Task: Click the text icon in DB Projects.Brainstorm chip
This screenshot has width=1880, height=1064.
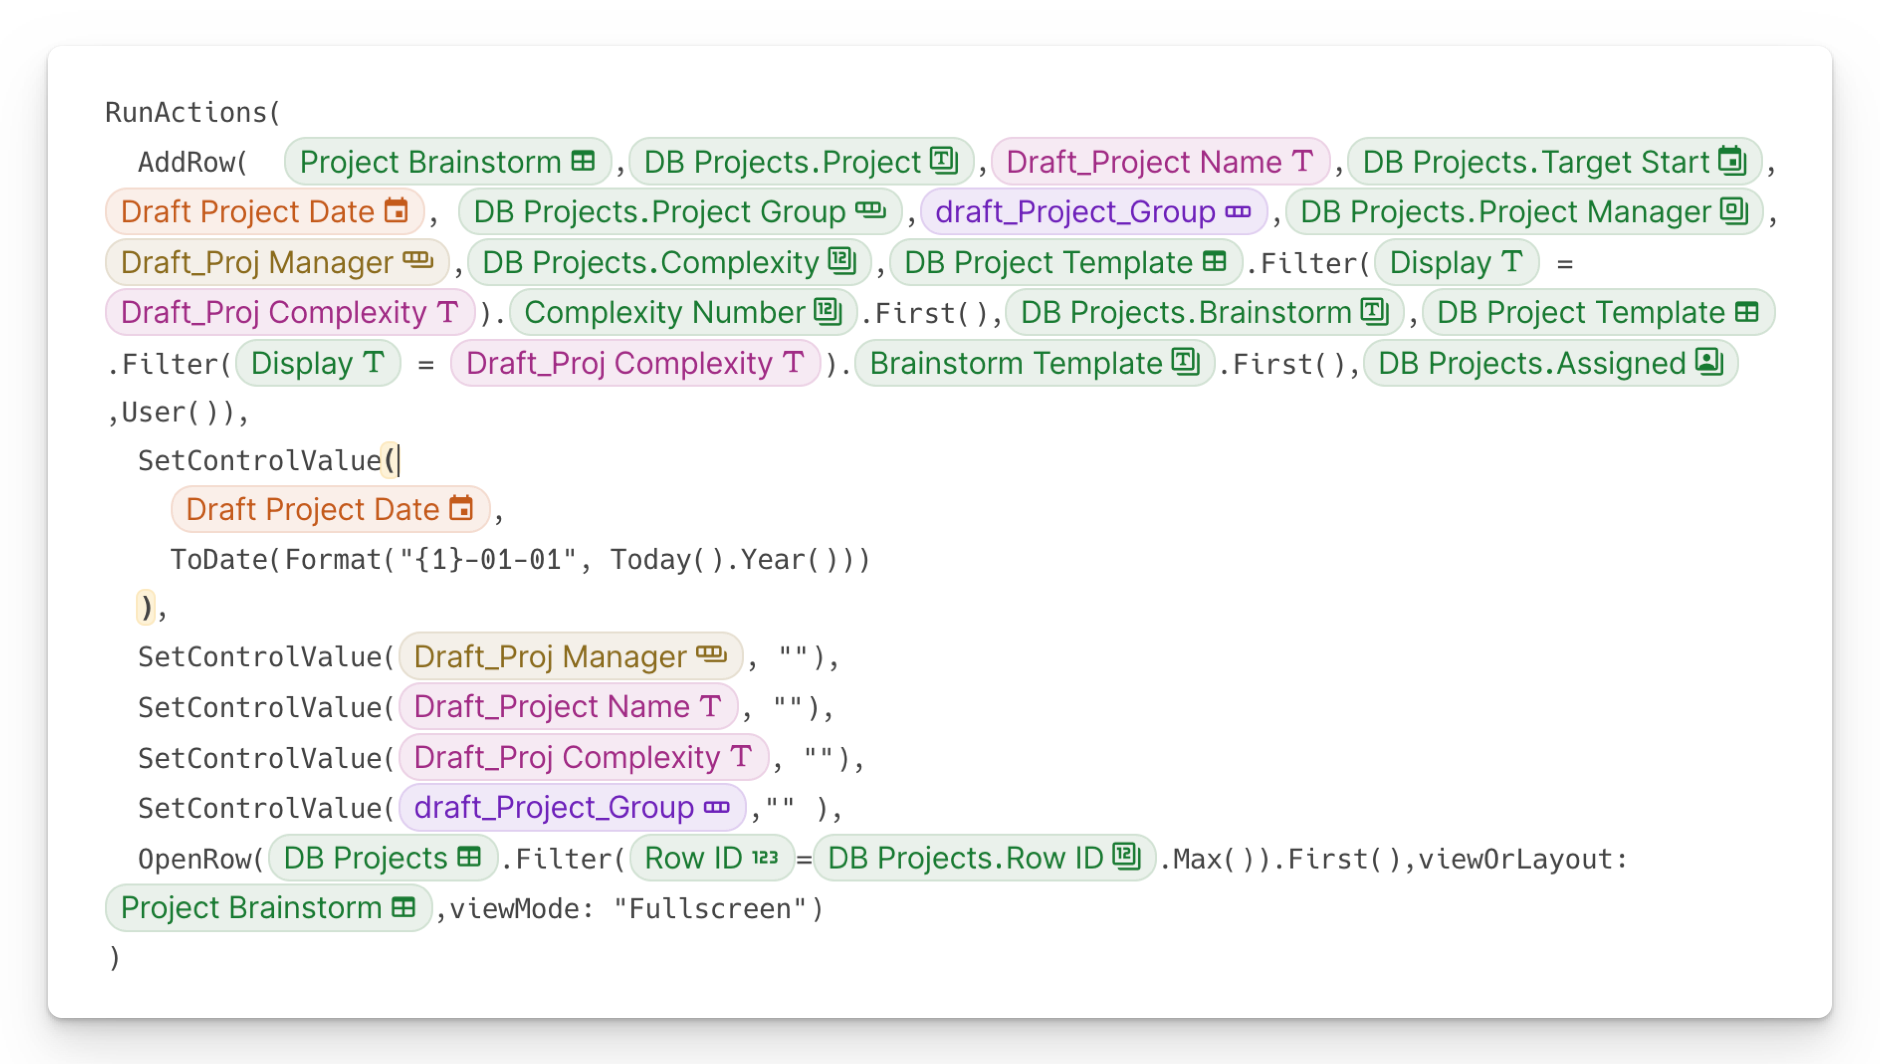Action: (x=1375, y=312)
